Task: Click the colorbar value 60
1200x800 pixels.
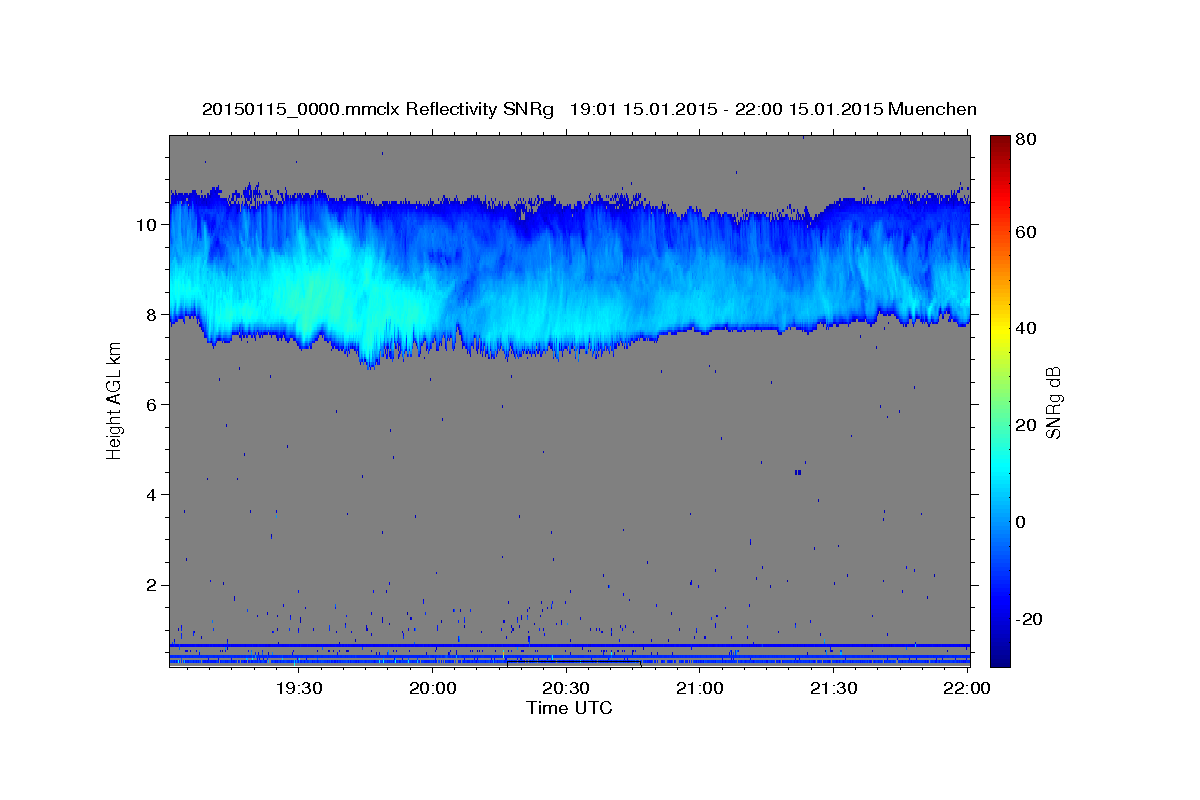Action: (1028, 232)
